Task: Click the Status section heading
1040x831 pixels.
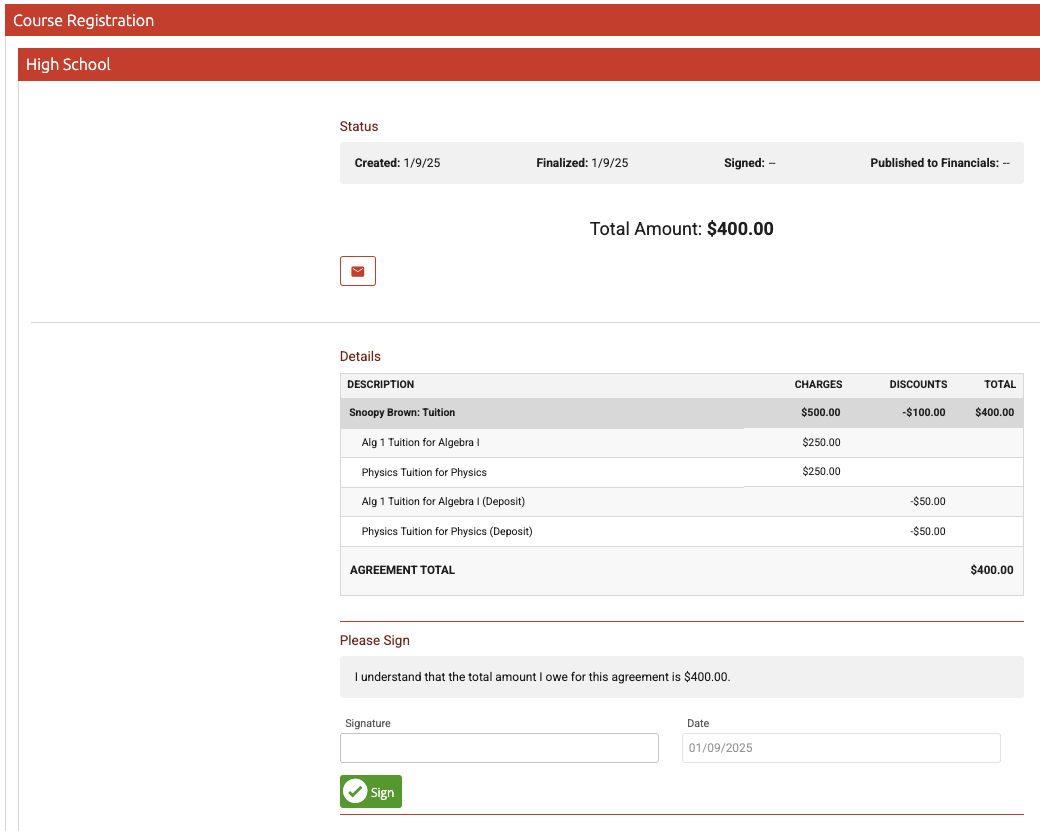Action: pos(359,127)
